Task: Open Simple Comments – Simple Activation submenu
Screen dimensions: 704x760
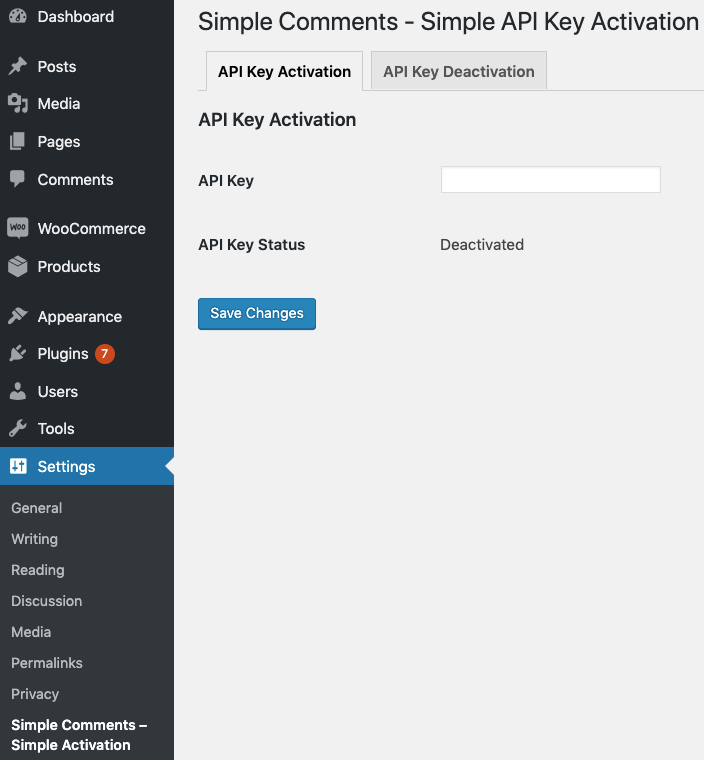Action: (79, 735)
